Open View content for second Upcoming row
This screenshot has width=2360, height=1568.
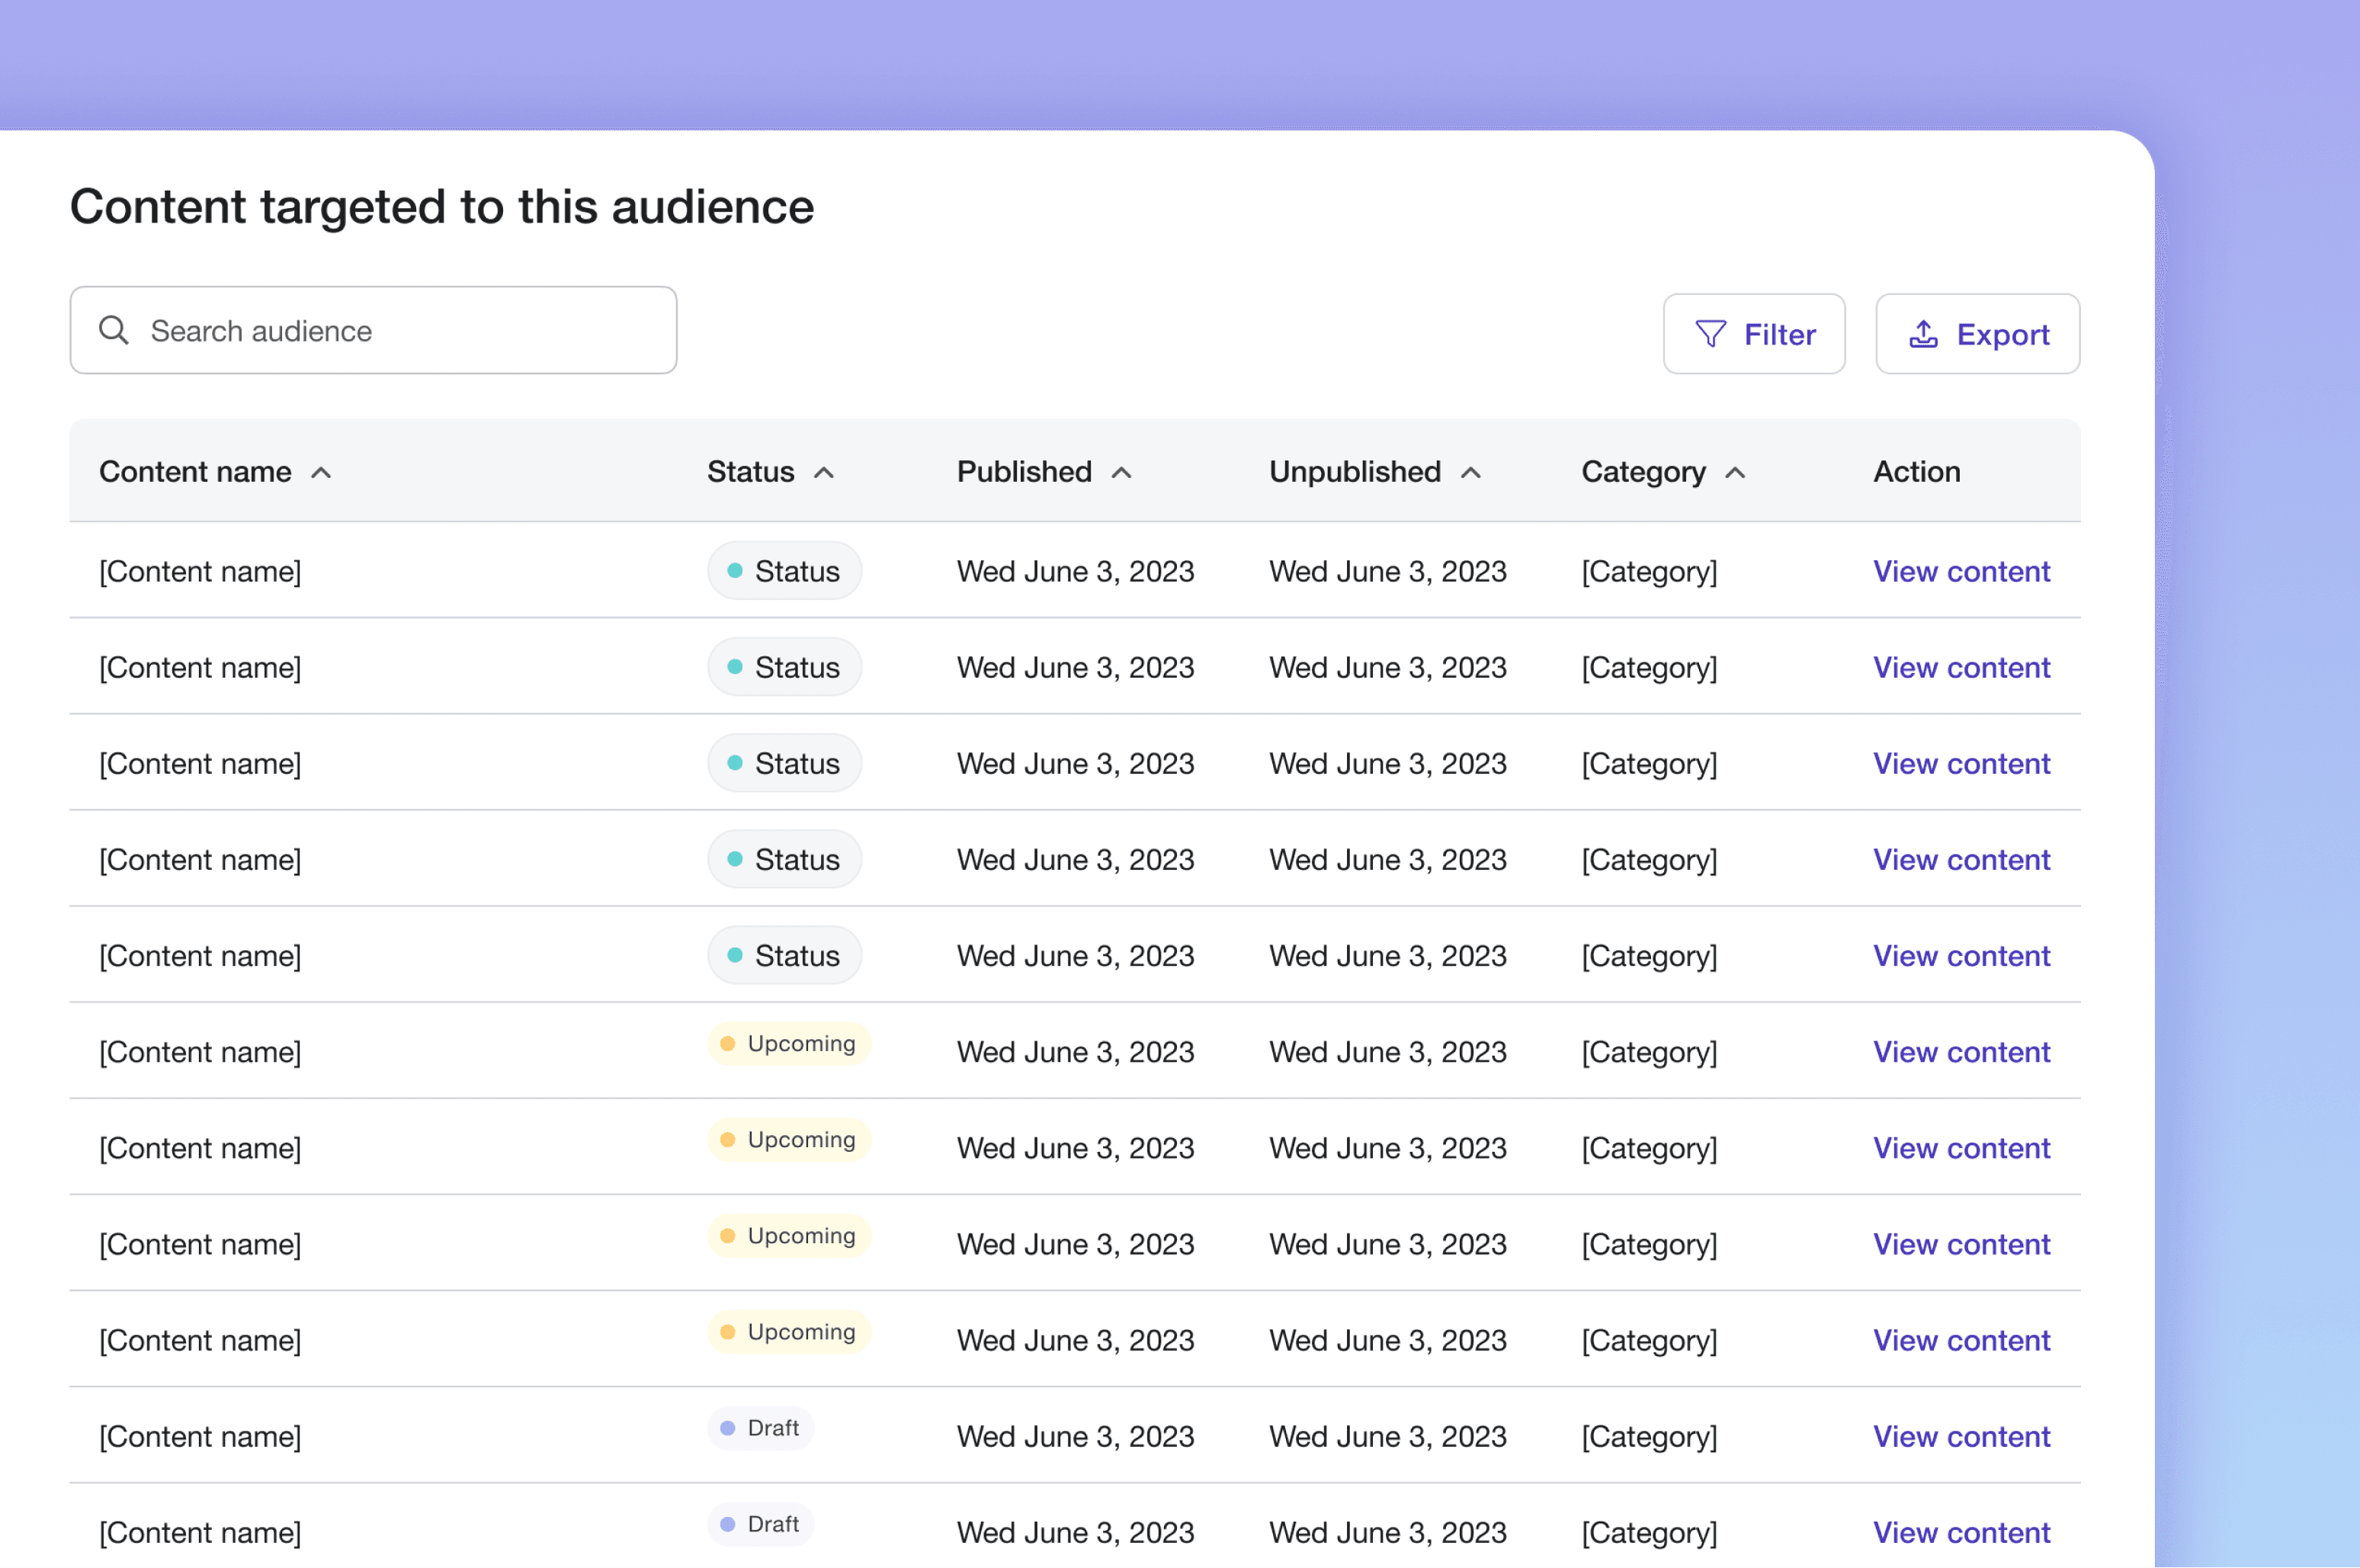(x=1961, y=1147)
